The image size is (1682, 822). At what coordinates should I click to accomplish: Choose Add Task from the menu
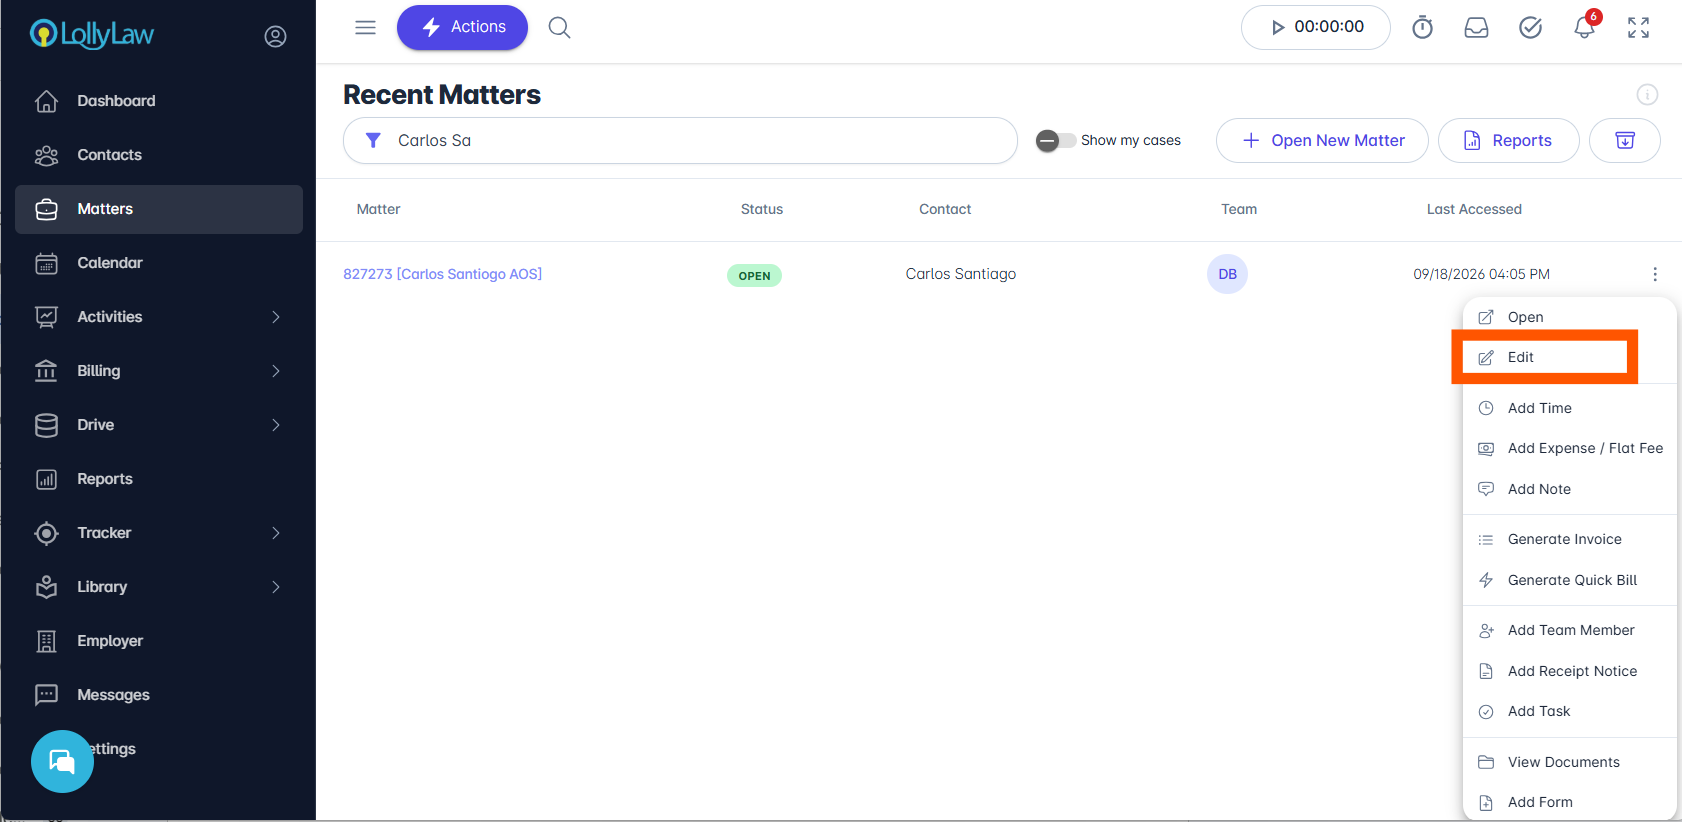(x=1569, y=711)
